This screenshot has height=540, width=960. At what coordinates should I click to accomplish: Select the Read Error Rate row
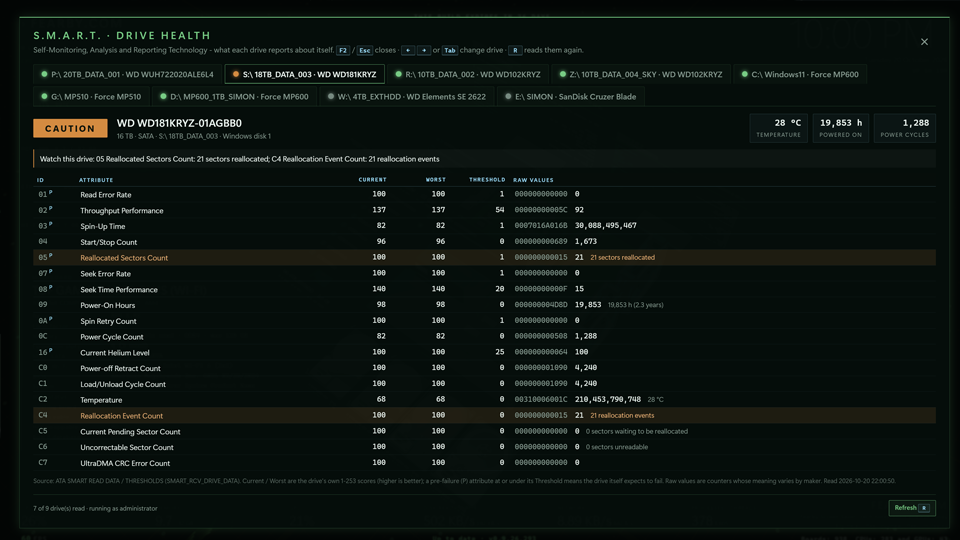click(x=484, y=194)
